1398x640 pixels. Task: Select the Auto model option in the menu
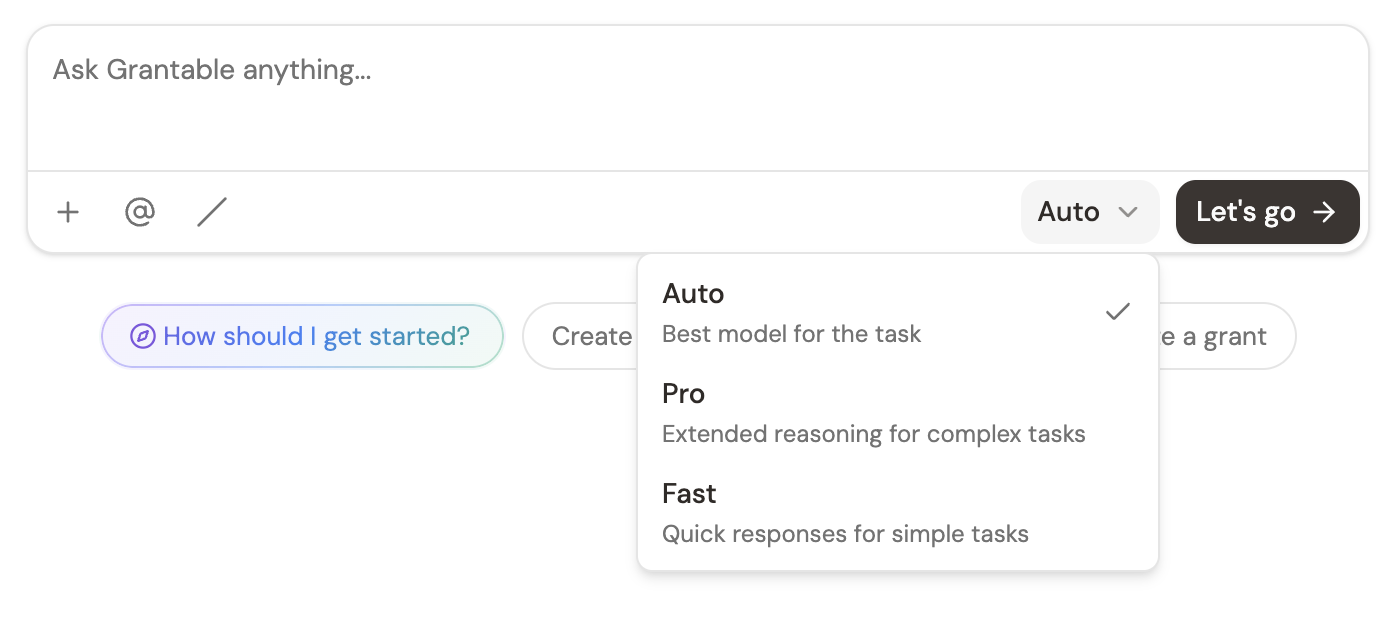pos(694,294)
